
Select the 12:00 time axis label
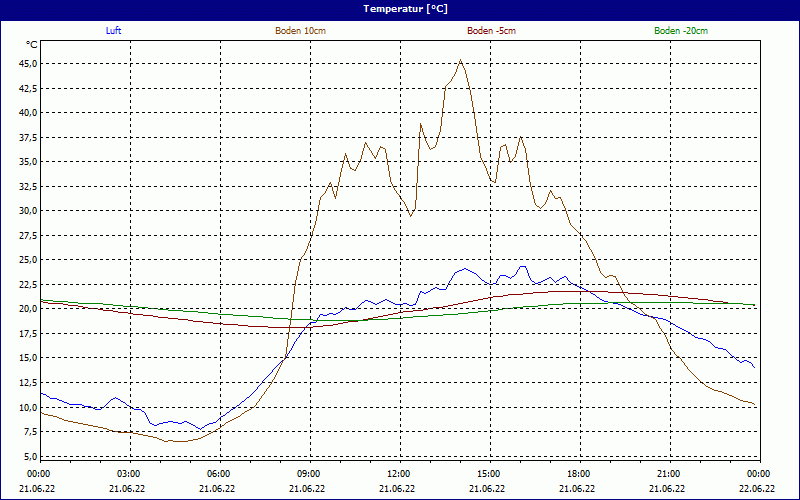(399, 474)
